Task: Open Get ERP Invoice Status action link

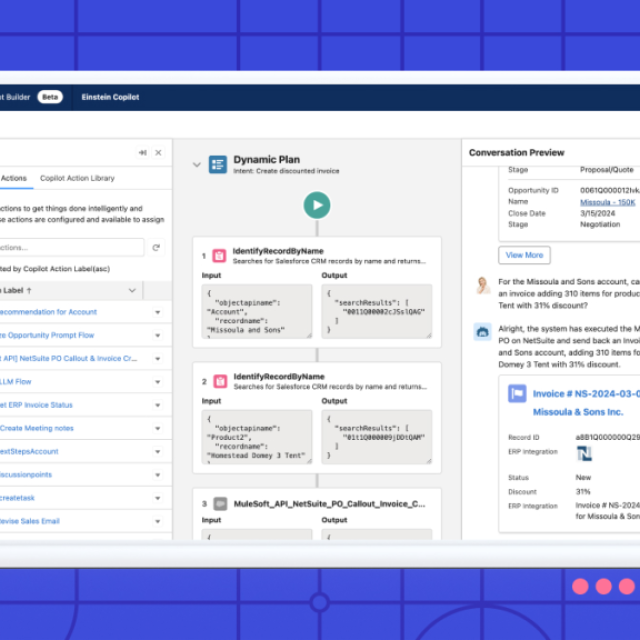Action: (x=36, y=405)
